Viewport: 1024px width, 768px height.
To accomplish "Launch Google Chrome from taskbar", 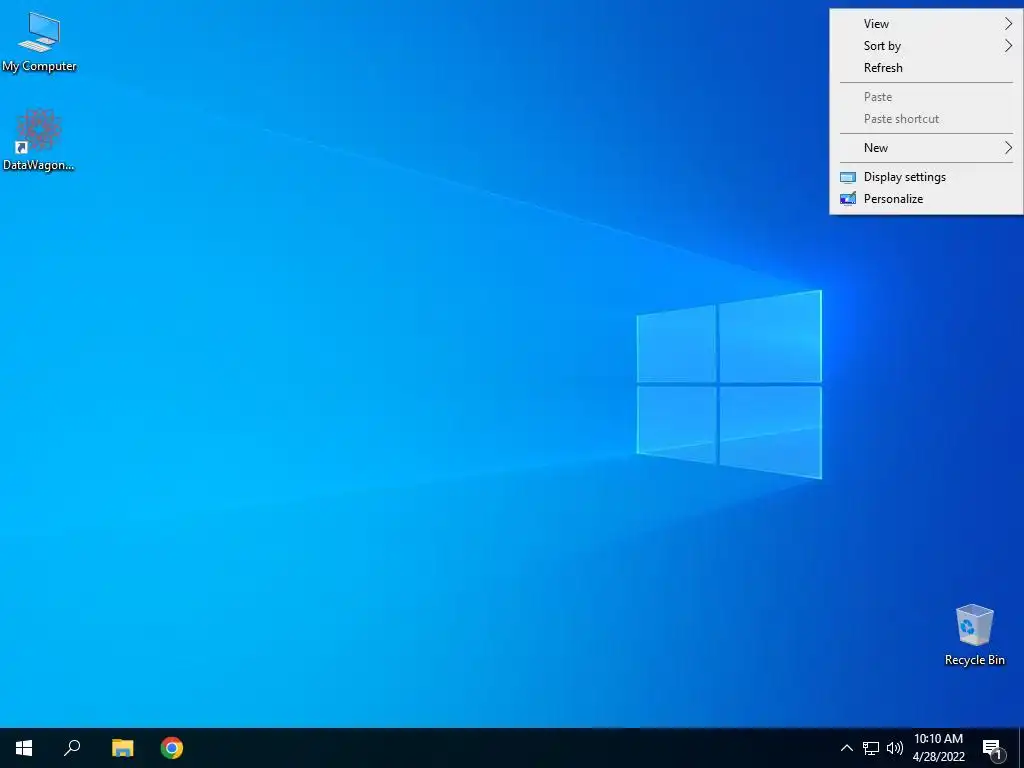I will point(172,748).
